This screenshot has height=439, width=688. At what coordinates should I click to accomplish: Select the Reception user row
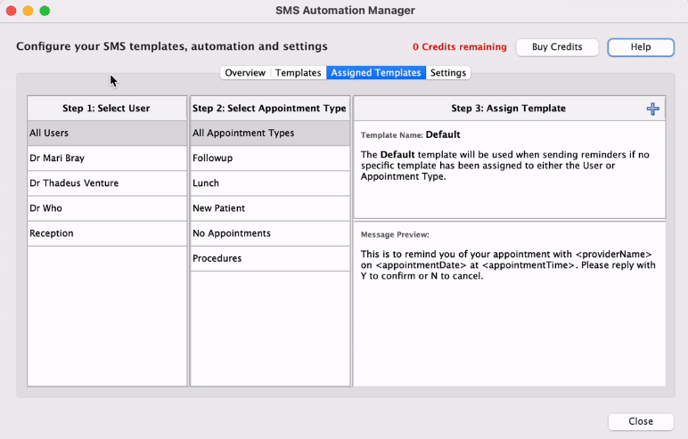pos(107,233)
